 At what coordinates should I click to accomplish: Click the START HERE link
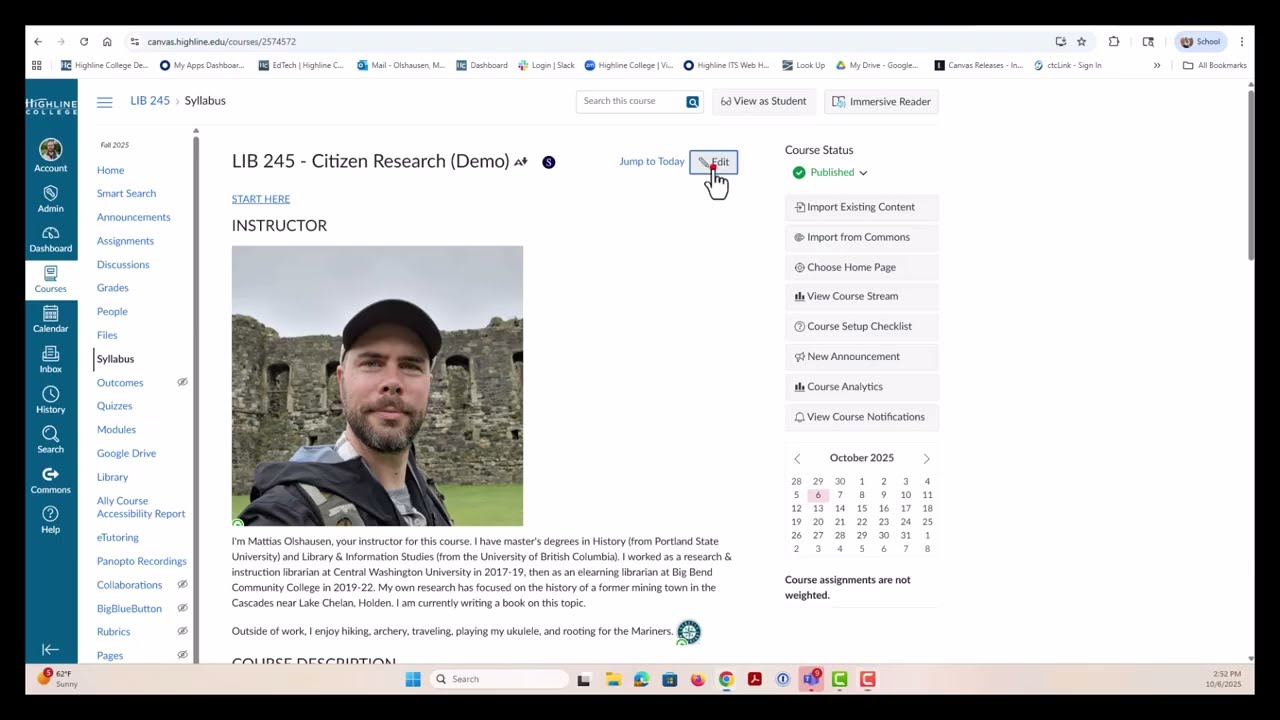tap(261, 199)
